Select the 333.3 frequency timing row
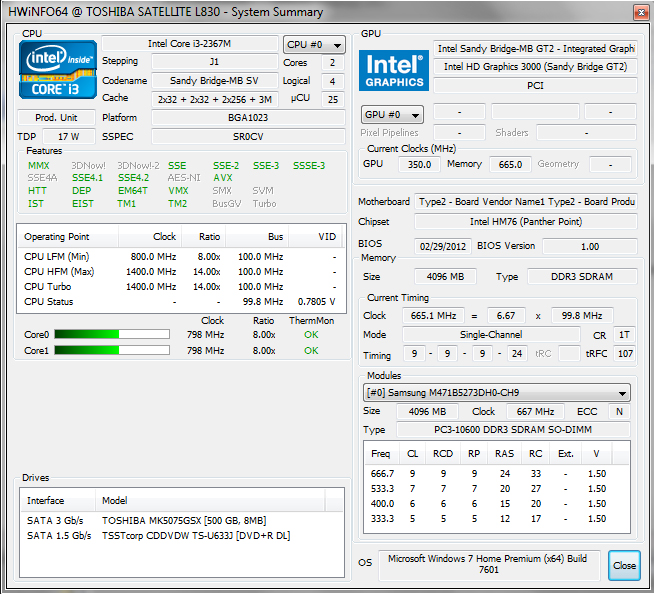Viewport: 654px width, 594px height. 496,519
